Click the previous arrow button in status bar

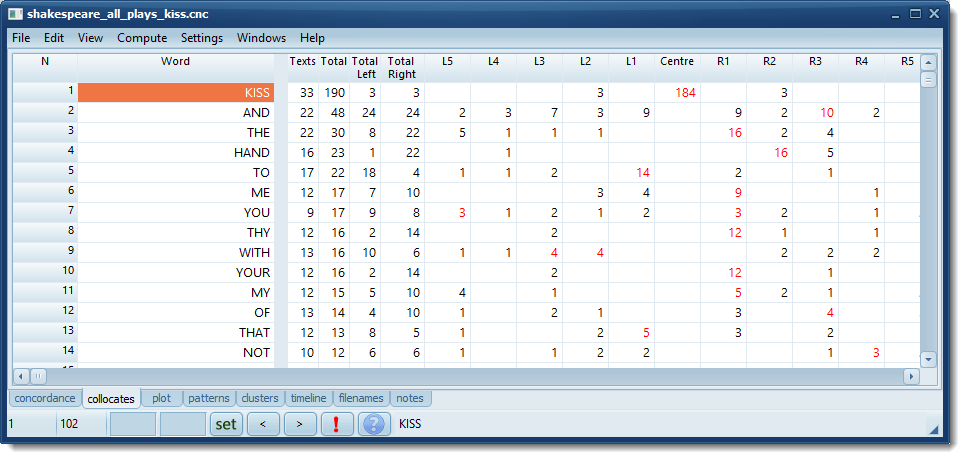[x=263, y=424]
